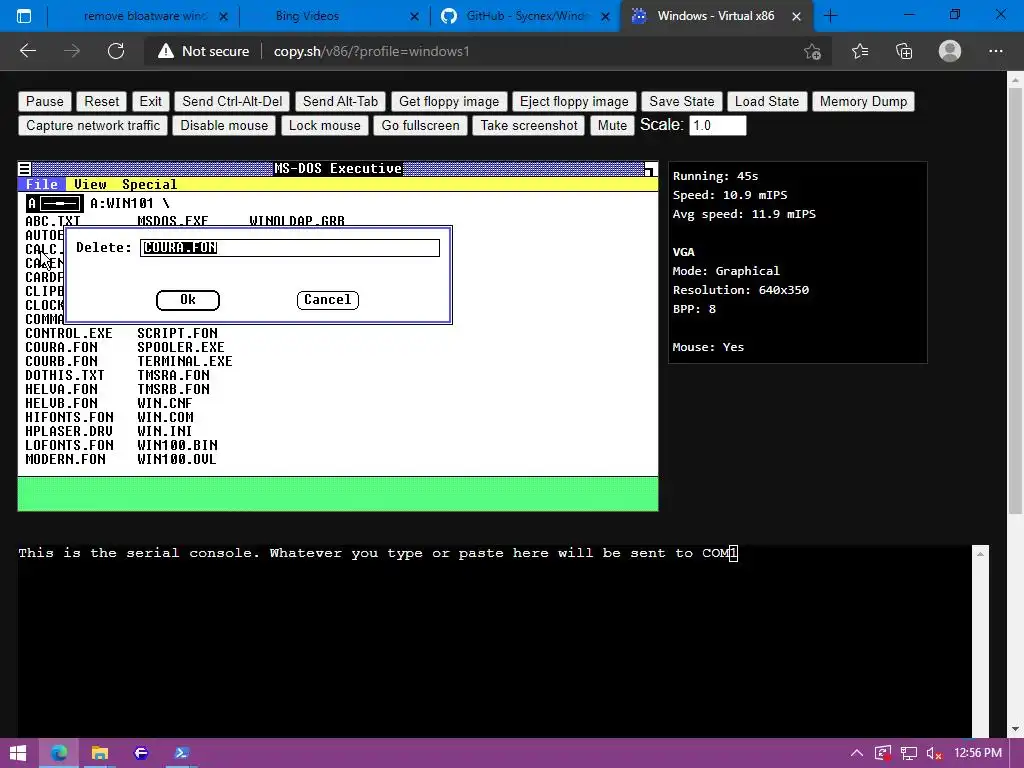The width and height of the screenshot is (1024, 768).
Task: Open the browser profile avatar
Action: click(950, 51)
